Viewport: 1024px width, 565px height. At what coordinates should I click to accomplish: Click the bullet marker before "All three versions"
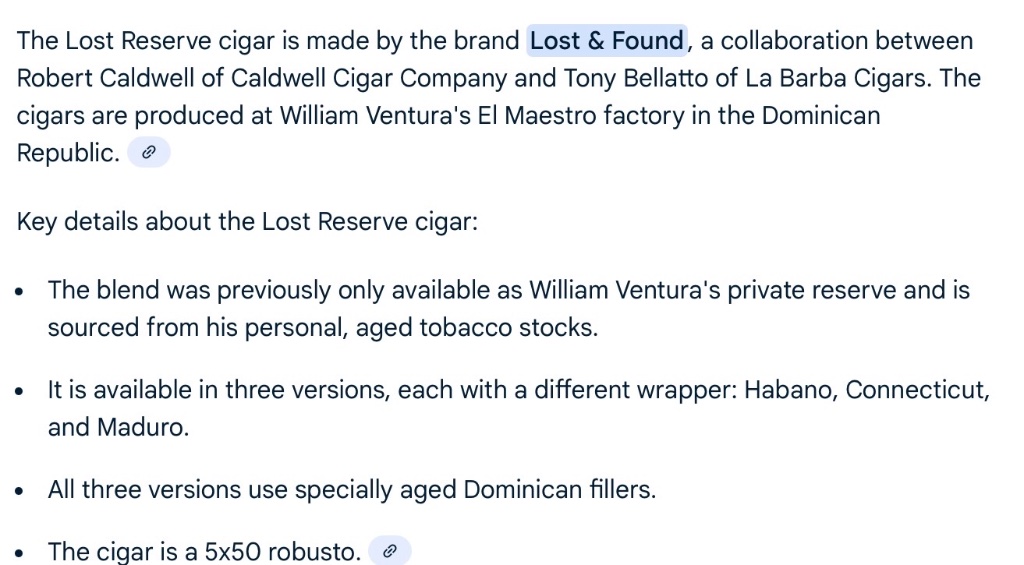coord(20,491)
